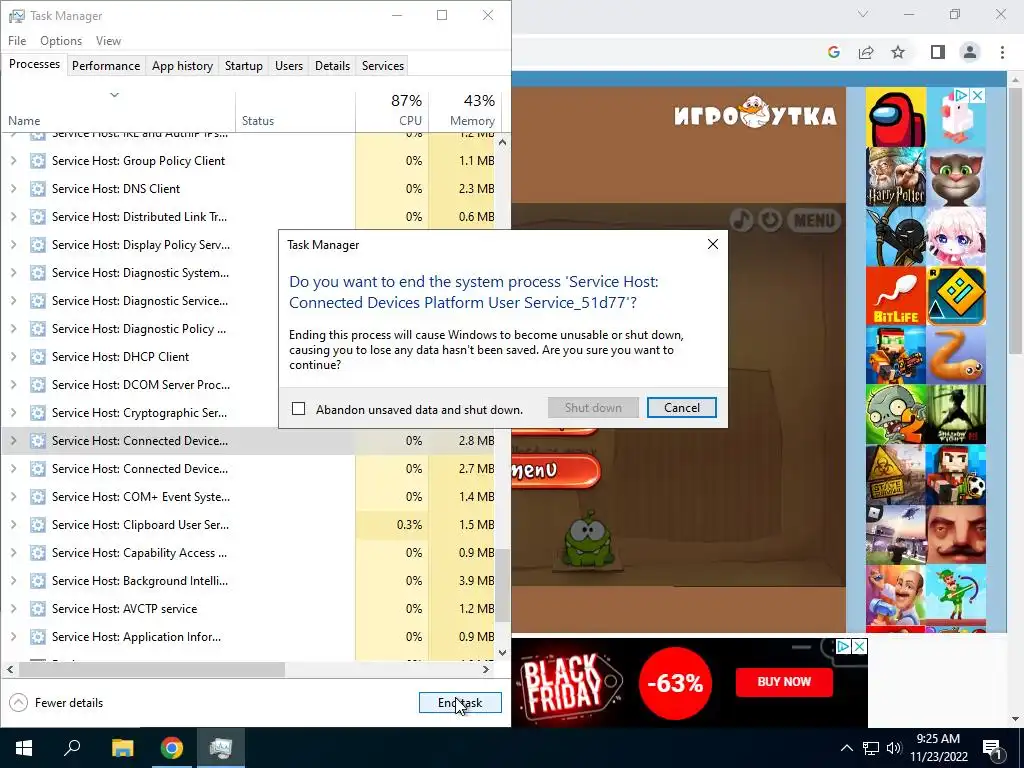This screenshot has width=1024, height=768.
Task: Click the music note toggle in the game
Action: click(741, 219)
